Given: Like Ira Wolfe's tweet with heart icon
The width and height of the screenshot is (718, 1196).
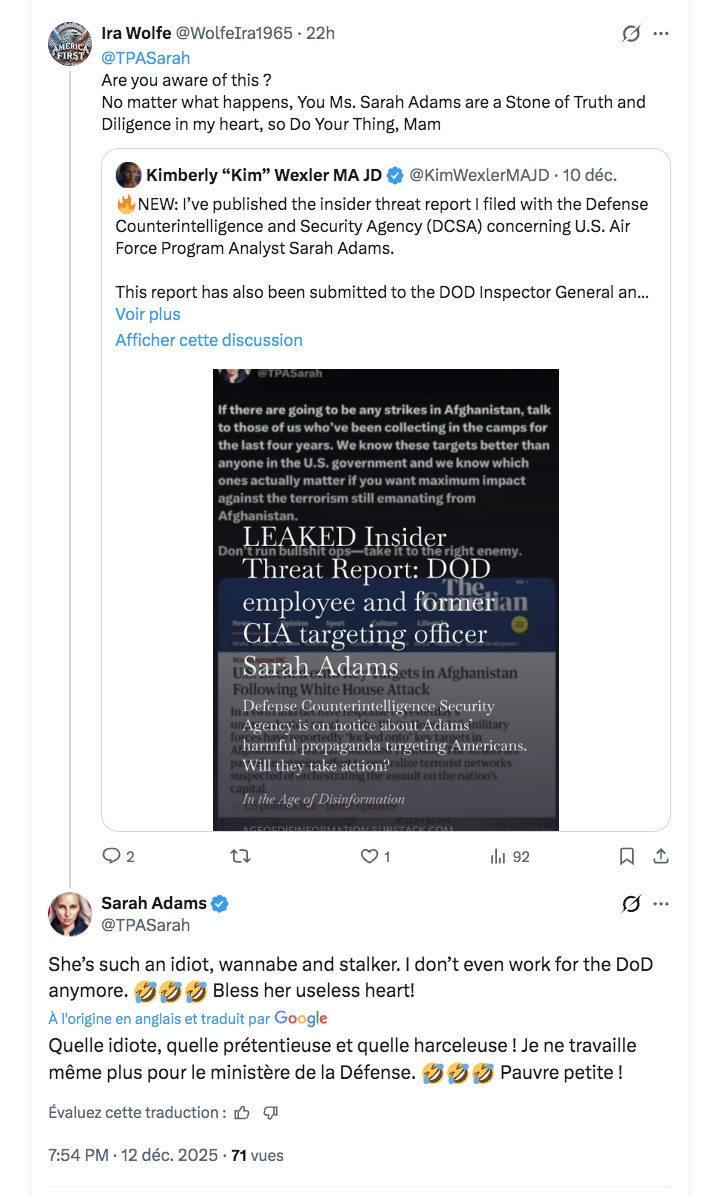Looking at the screenshot, I should pos(369,856).
